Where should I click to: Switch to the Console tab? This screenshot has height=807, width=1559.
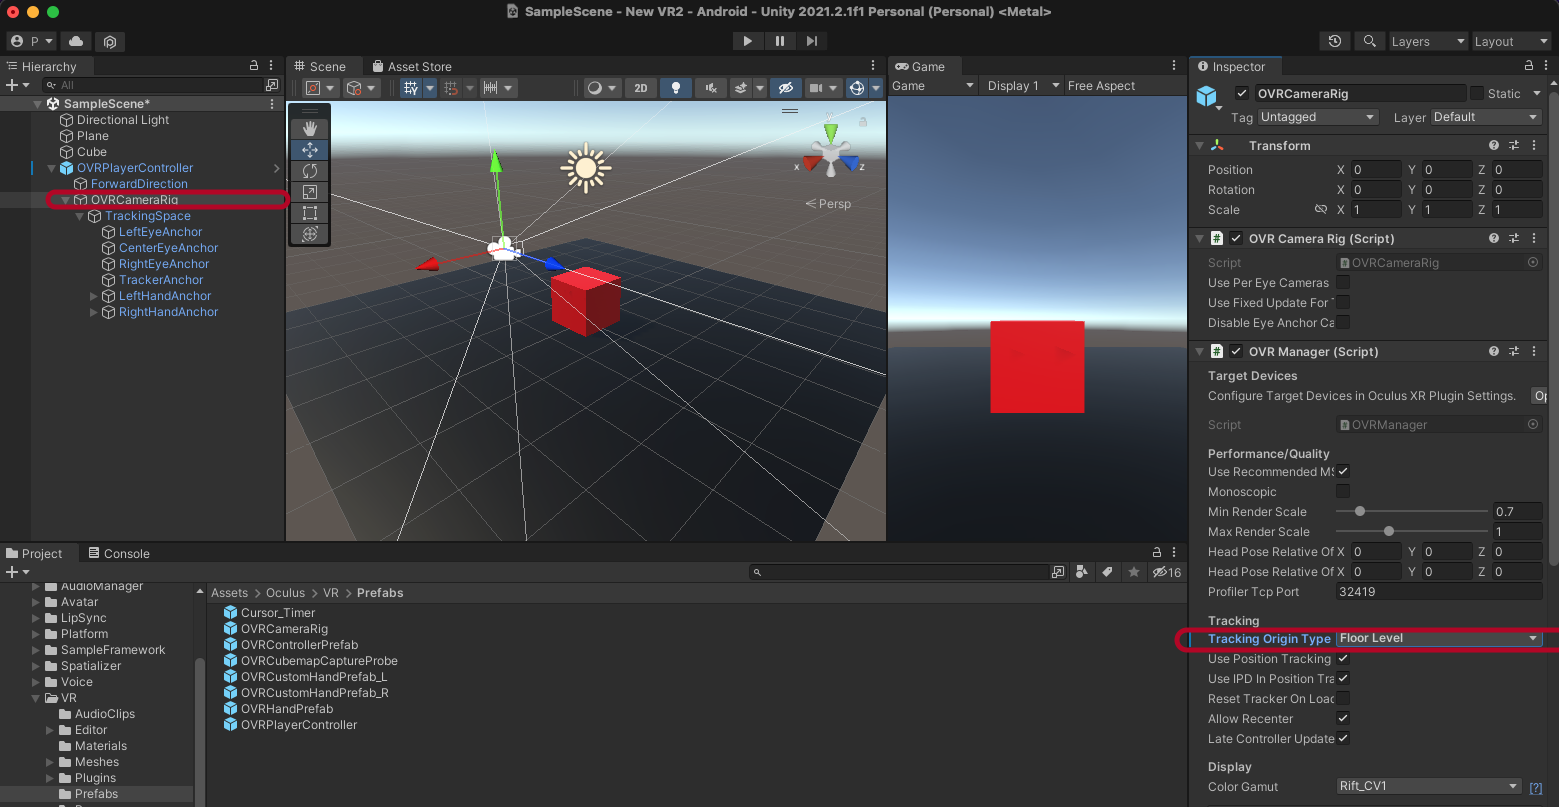coord(119,553)
